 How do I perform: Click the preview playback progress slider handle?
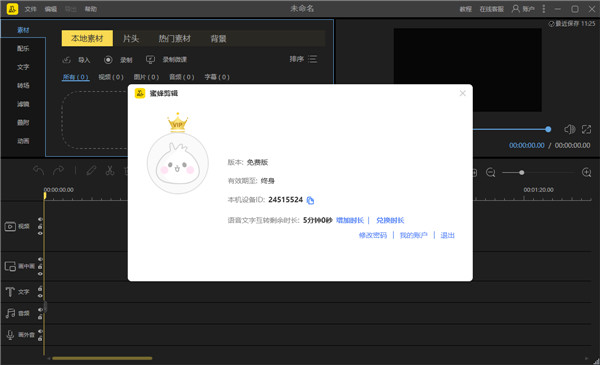pos(548,129)
